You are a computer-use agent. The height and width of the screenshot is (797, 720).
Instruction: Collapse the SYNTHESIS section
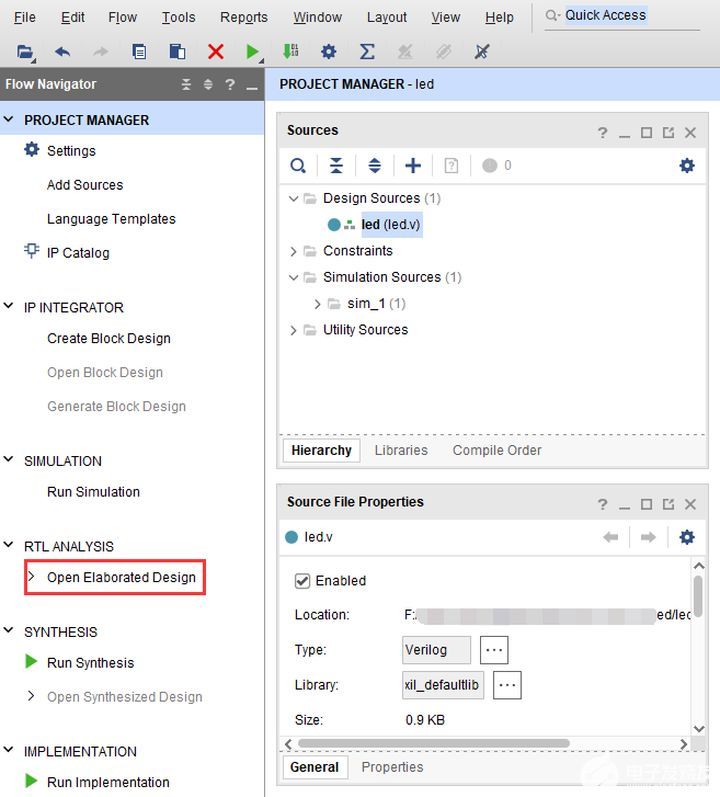[x=8, y=630]
